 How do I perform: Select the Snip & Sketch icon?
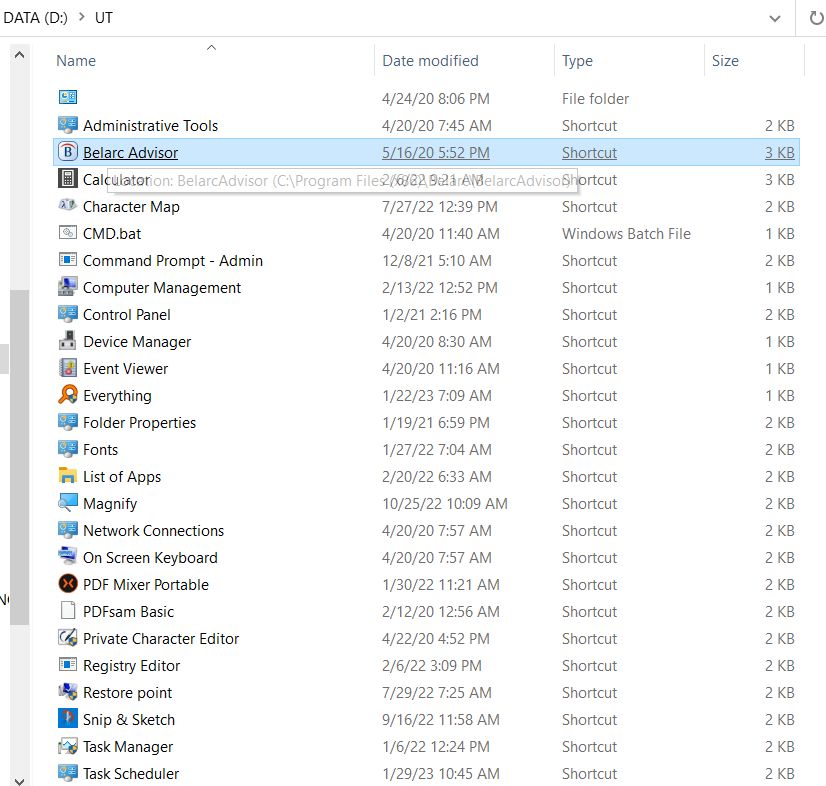click(x=67, y=719)
